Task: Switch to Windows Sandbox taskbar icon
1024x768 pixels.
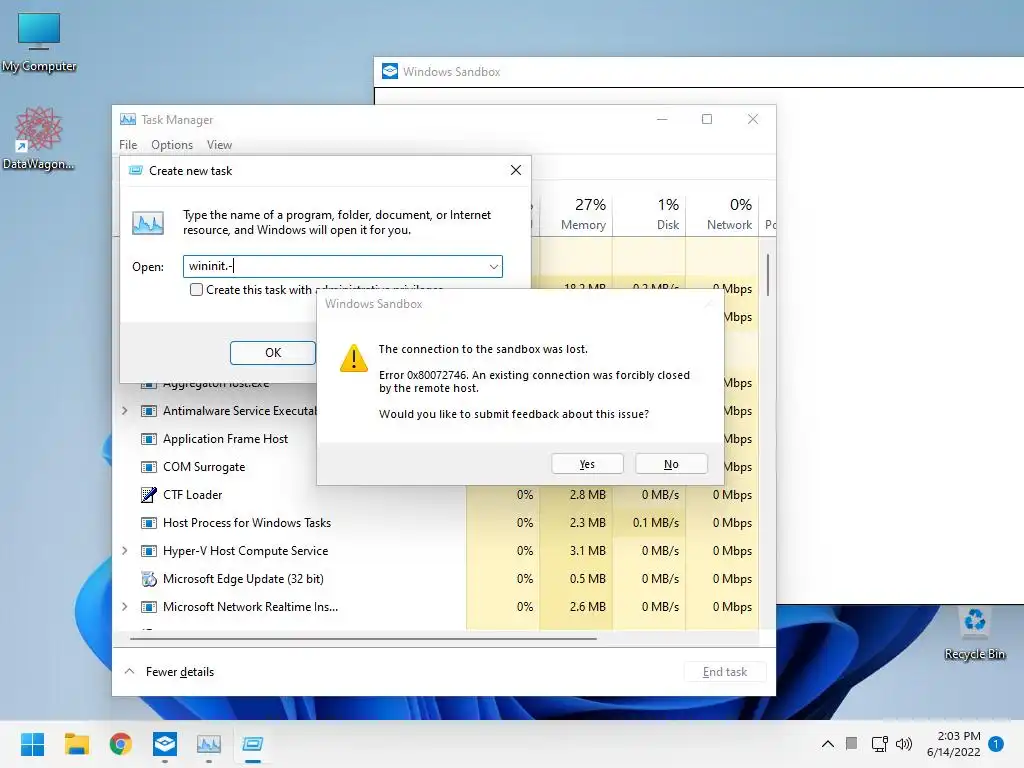Action: point(165,744)
